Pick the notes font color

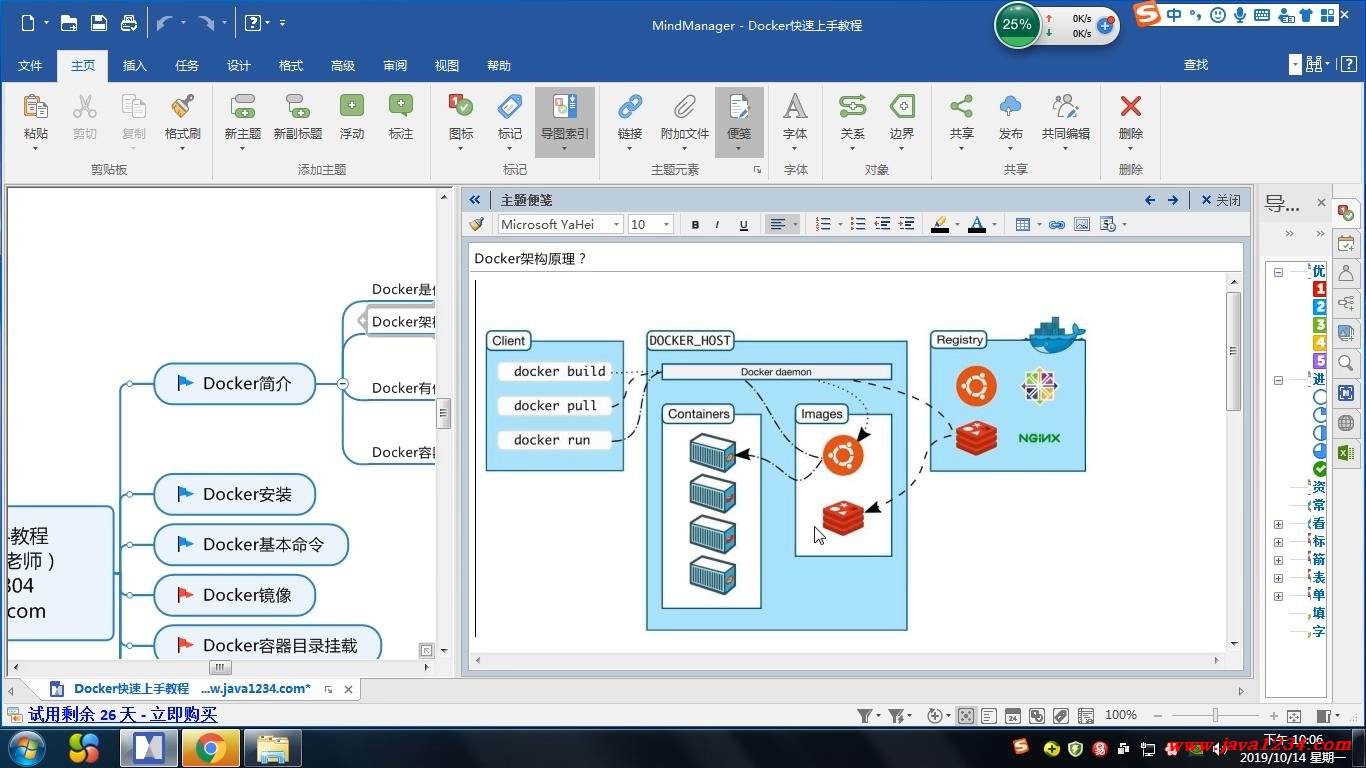[x=977, y=225]
